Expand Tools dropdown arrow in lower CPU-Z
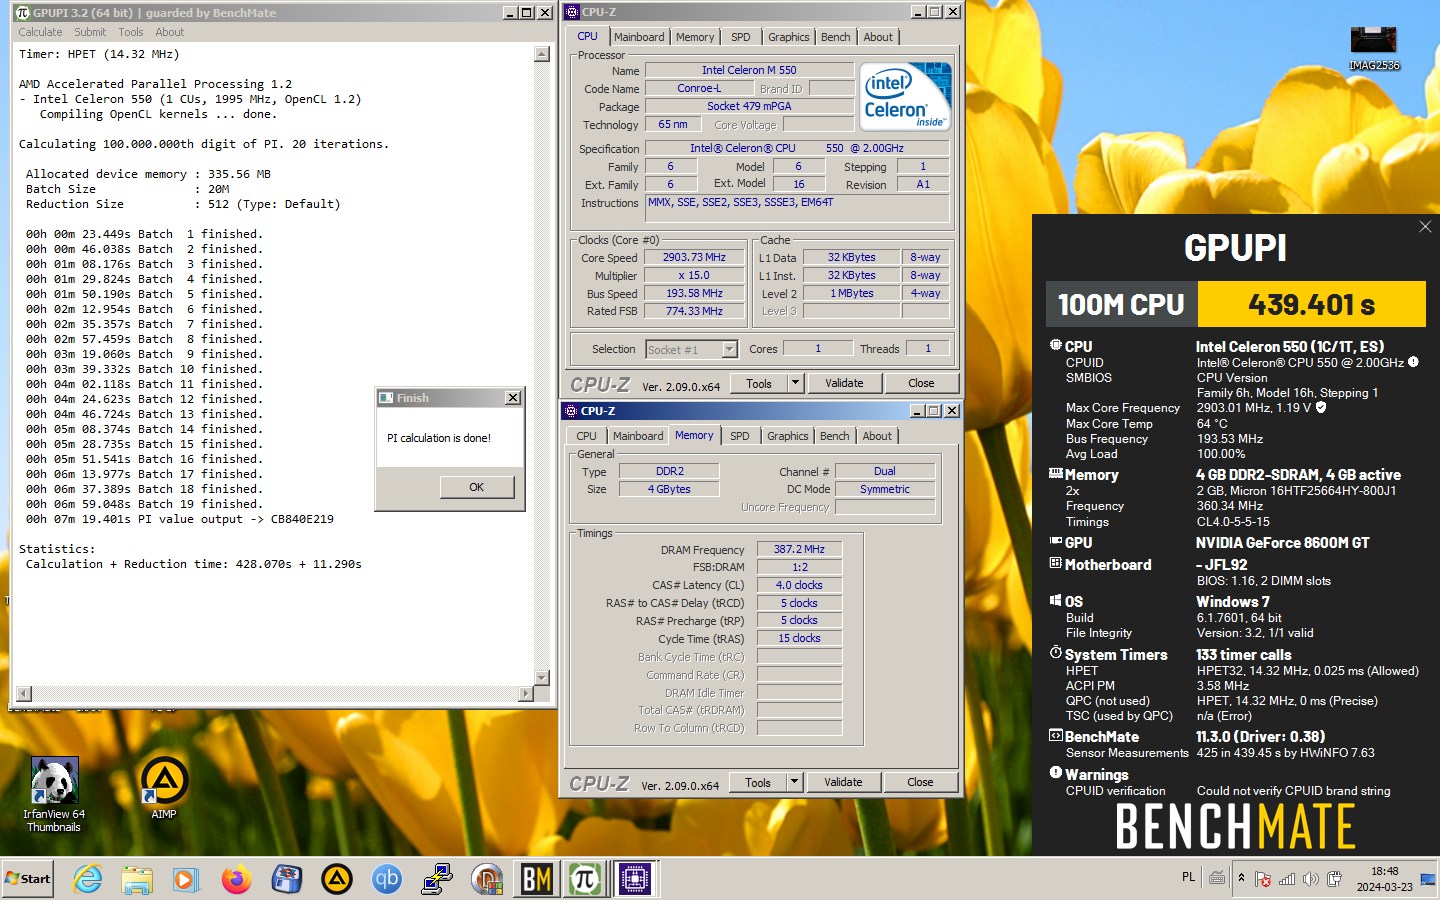 tap(794, 782)
